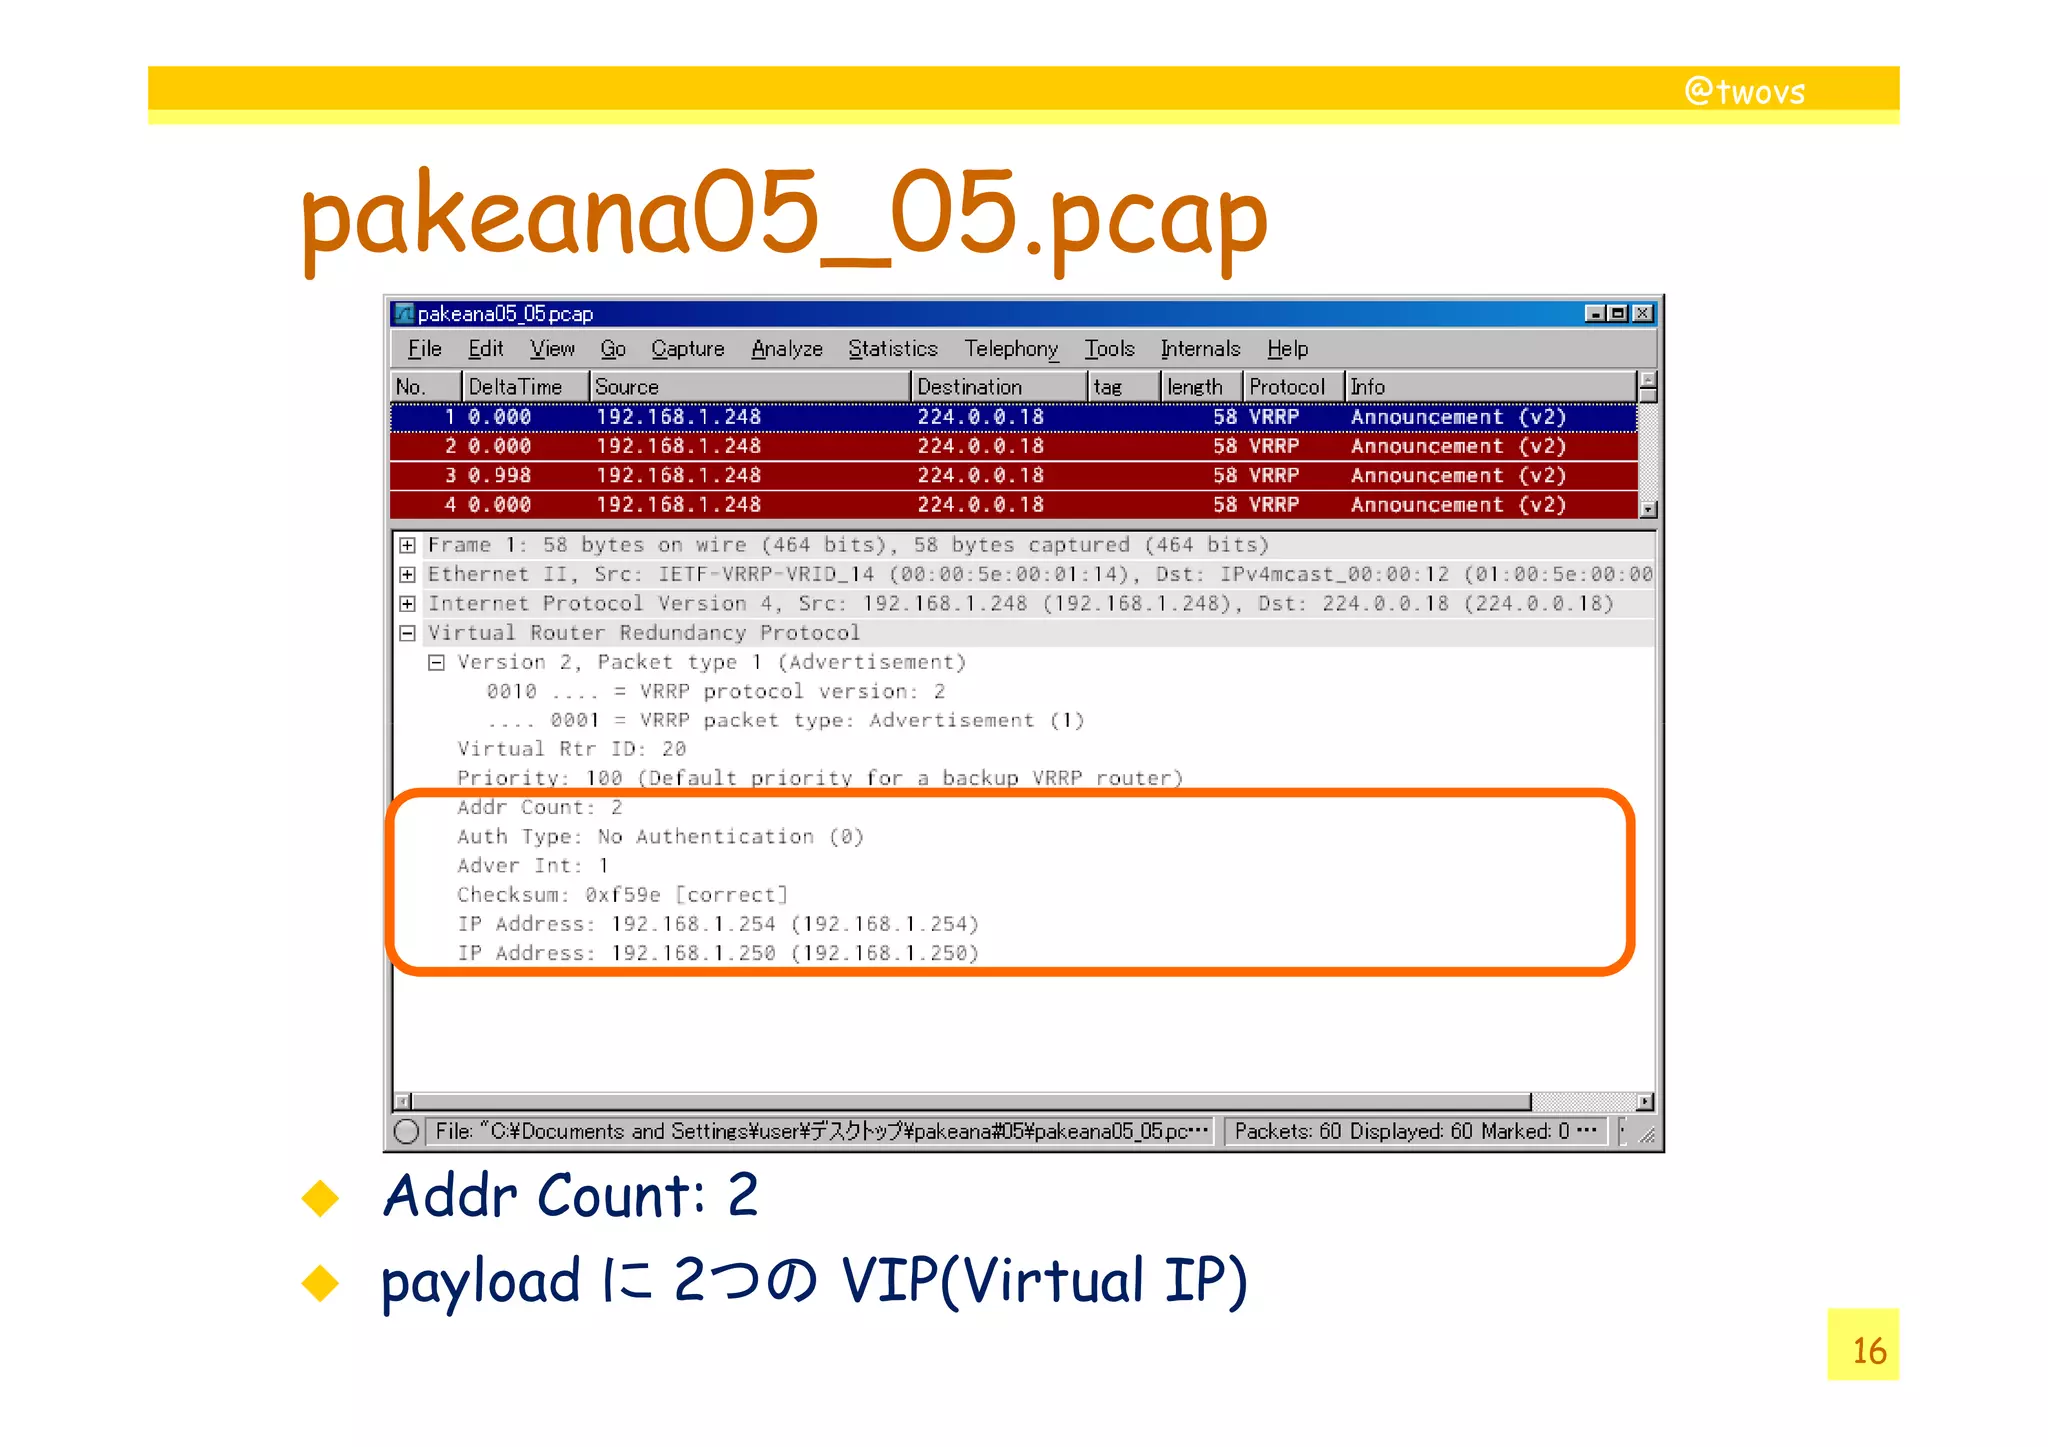This screenshot has width=2048, height=1447.
Task: Select the Priority: 100 line
Action: pyautogui.click(x=820, y=778)
